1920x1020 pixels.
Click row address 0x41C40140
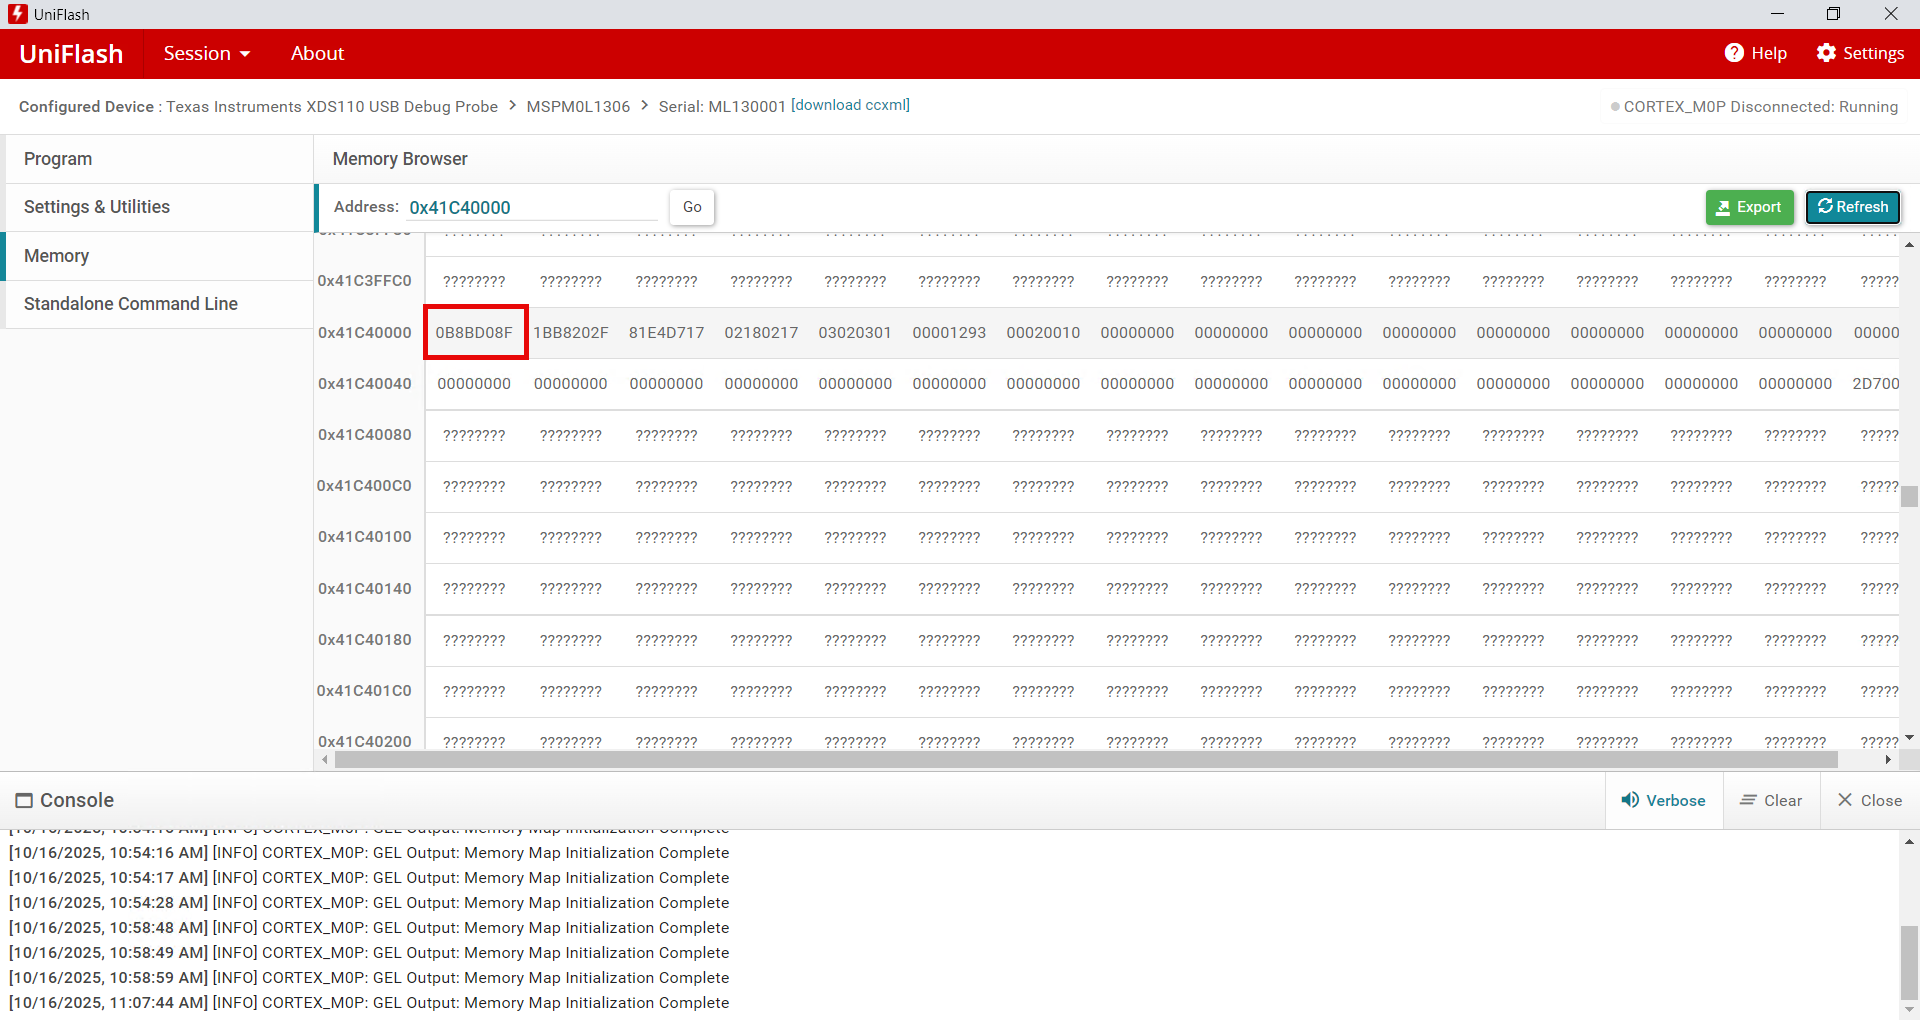(x=365, y=589)
